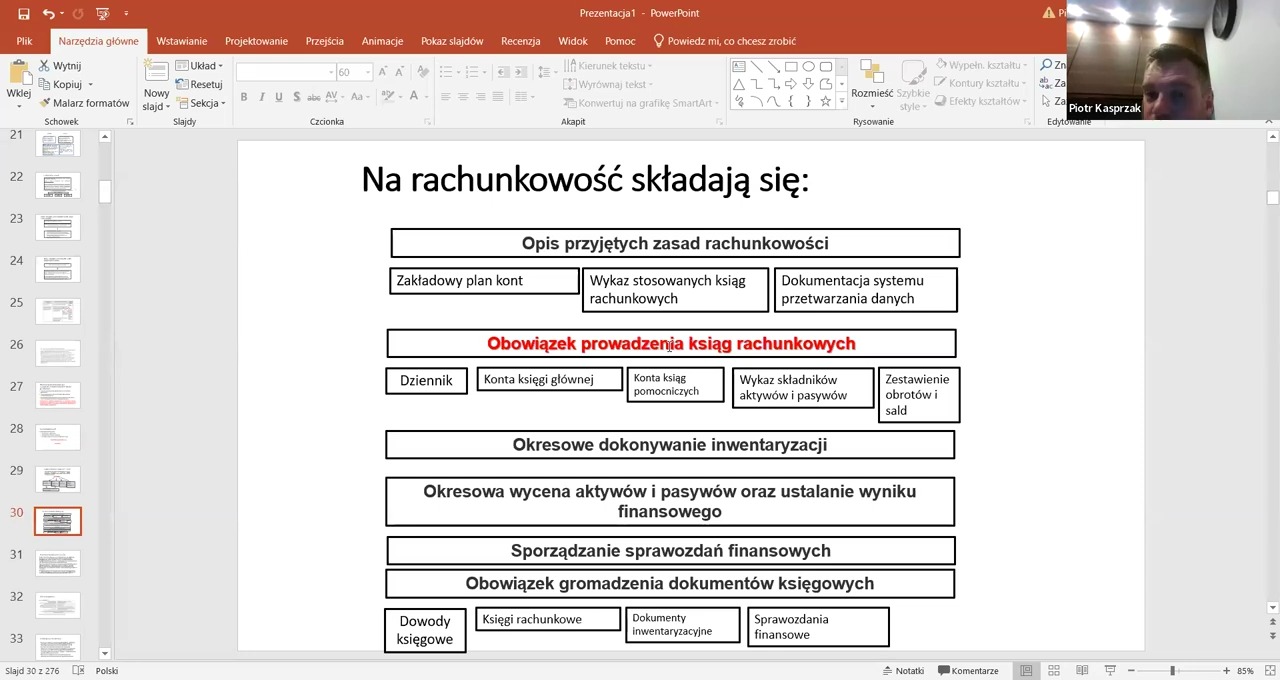Image resolution: width=1280 pixels, height=680 pixels.
Task: Open Kierunek tekstu text direction
Action: coord(608,66)
